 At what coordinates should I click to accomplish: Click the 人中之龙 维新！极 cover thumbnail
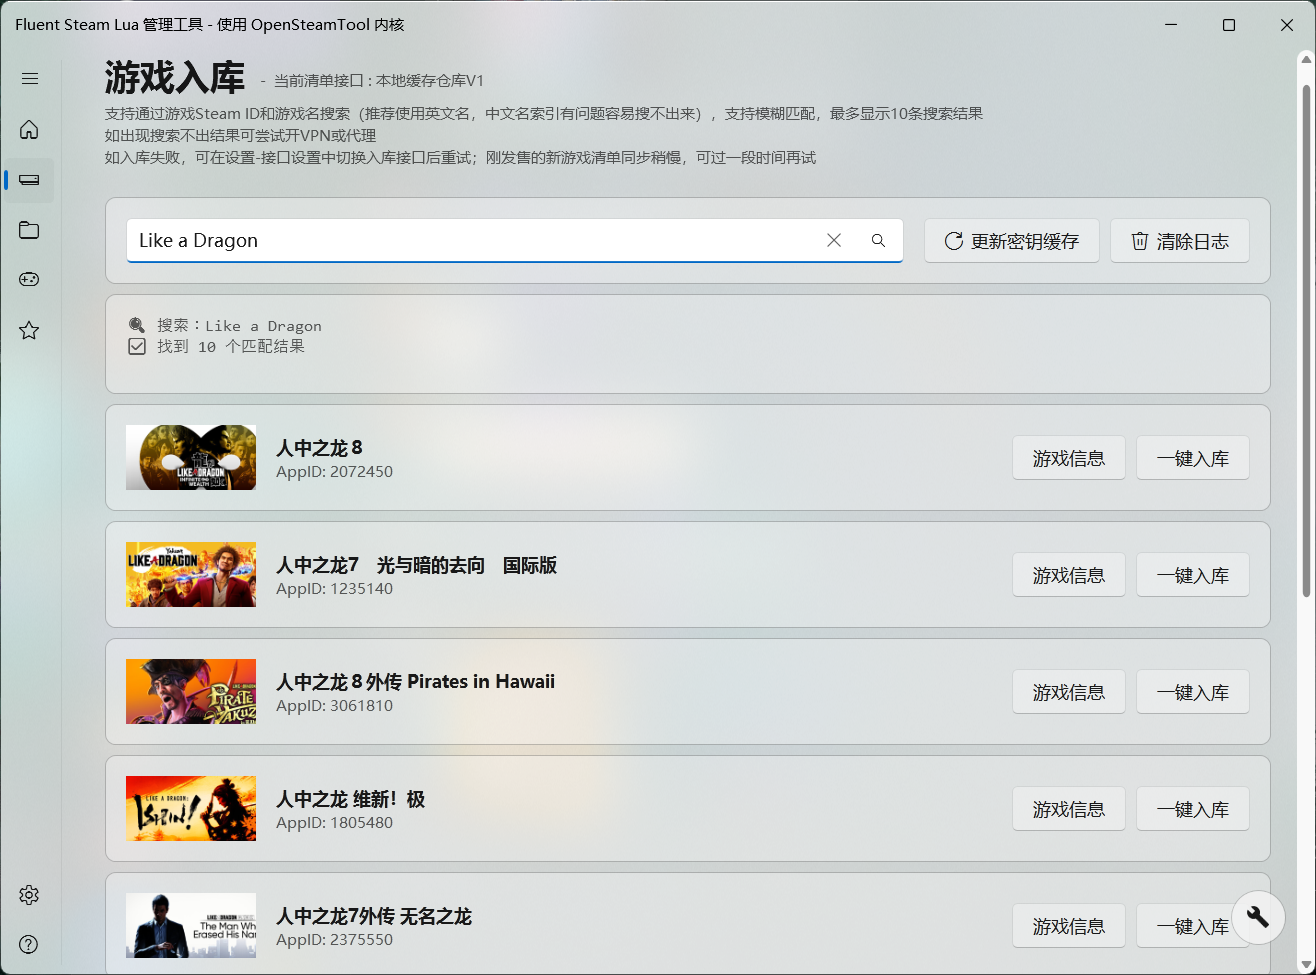click(x=191, y=808)
